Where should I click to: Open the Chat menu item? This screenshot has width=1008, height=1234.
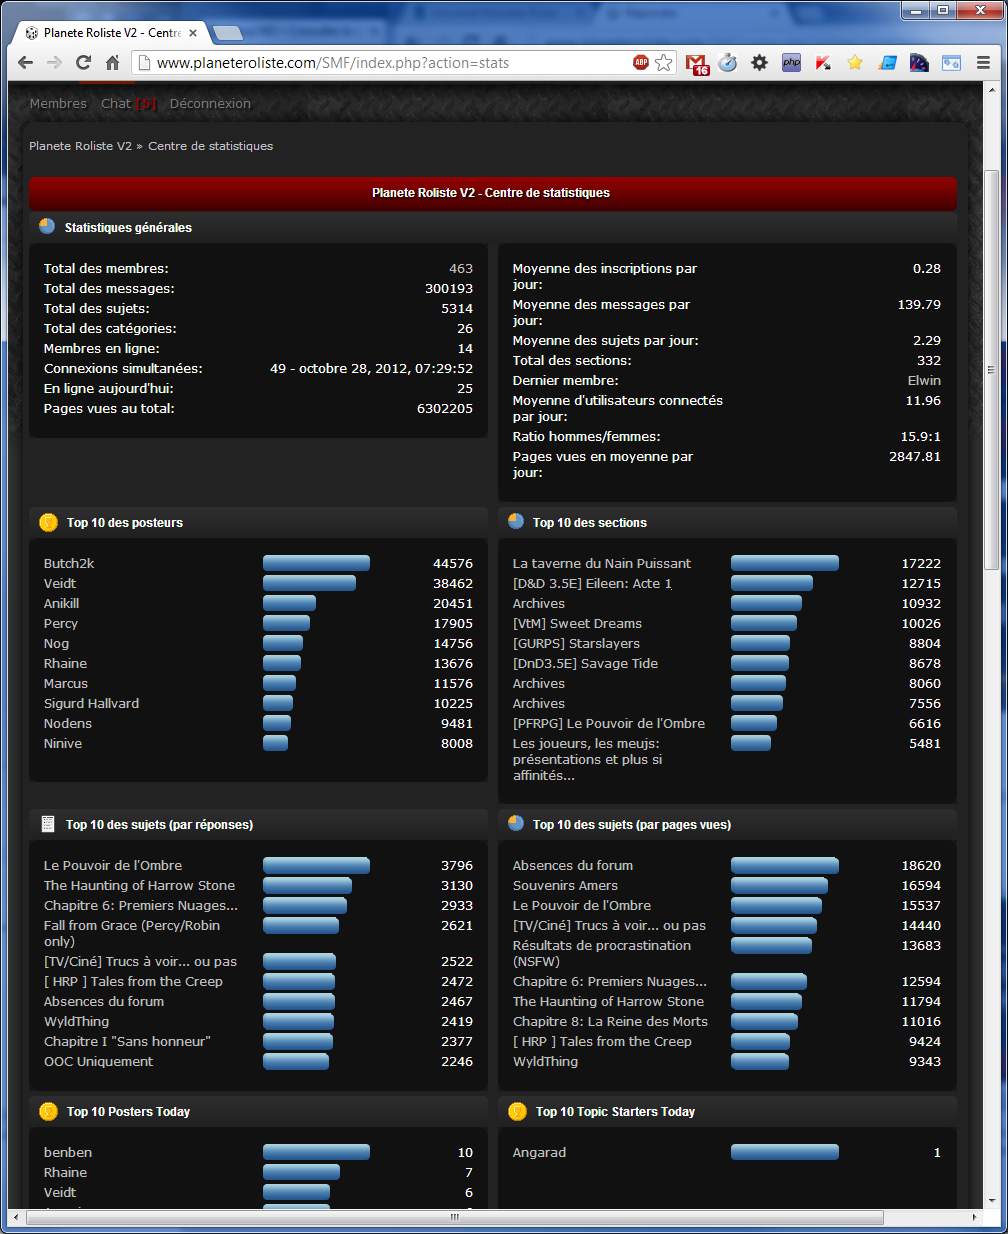pos(116,104)
